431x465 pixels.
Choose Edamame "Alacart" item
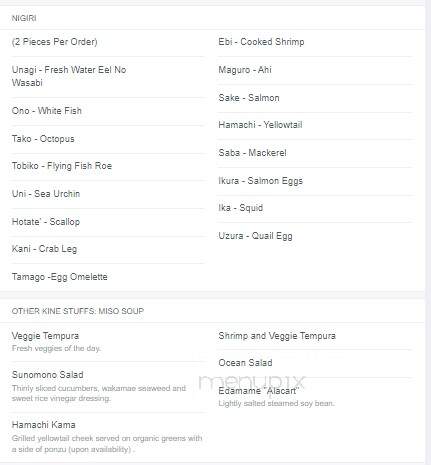tap(259, 391)
